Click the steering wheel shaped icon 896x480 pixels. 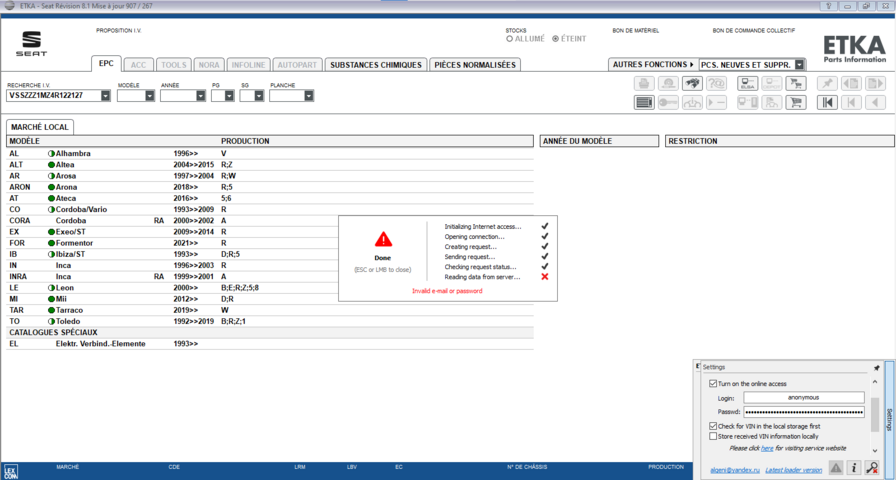pos(693,102)
